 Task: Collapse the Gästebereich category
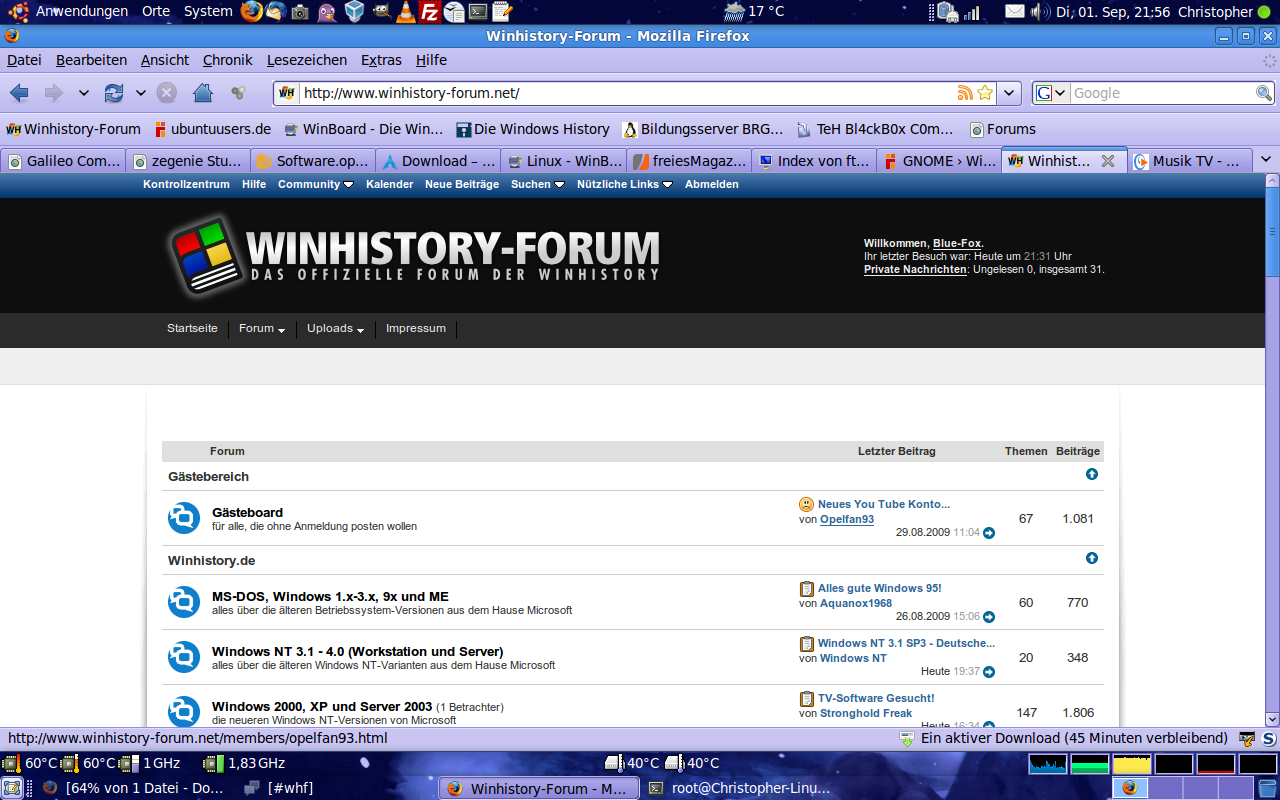point(1092,474)
